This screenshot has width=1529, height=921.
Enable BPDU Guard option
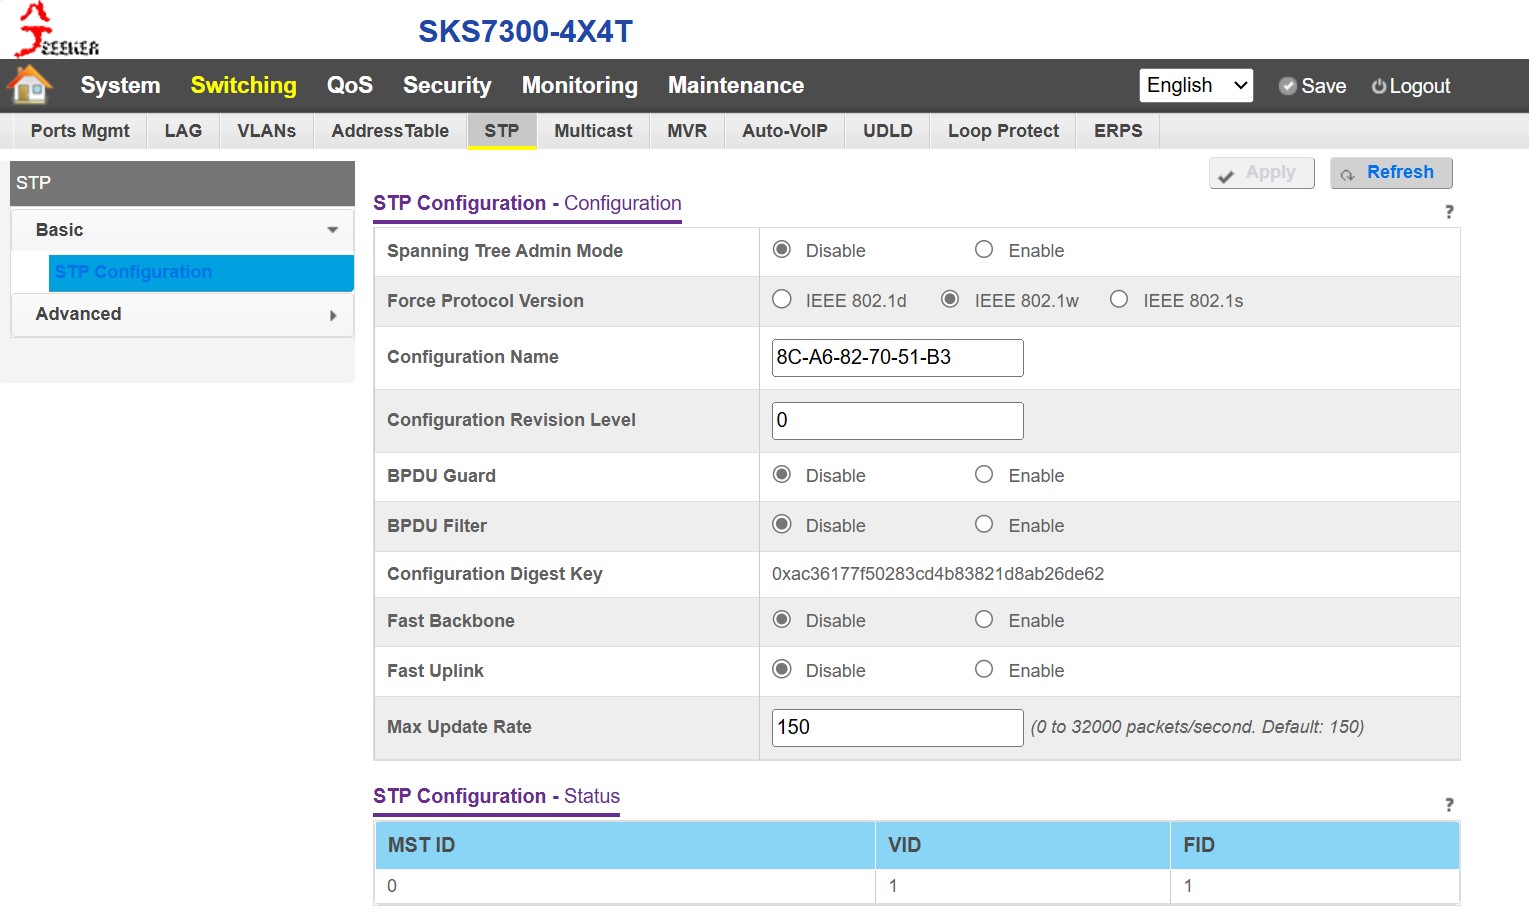(x=984, y=475)
